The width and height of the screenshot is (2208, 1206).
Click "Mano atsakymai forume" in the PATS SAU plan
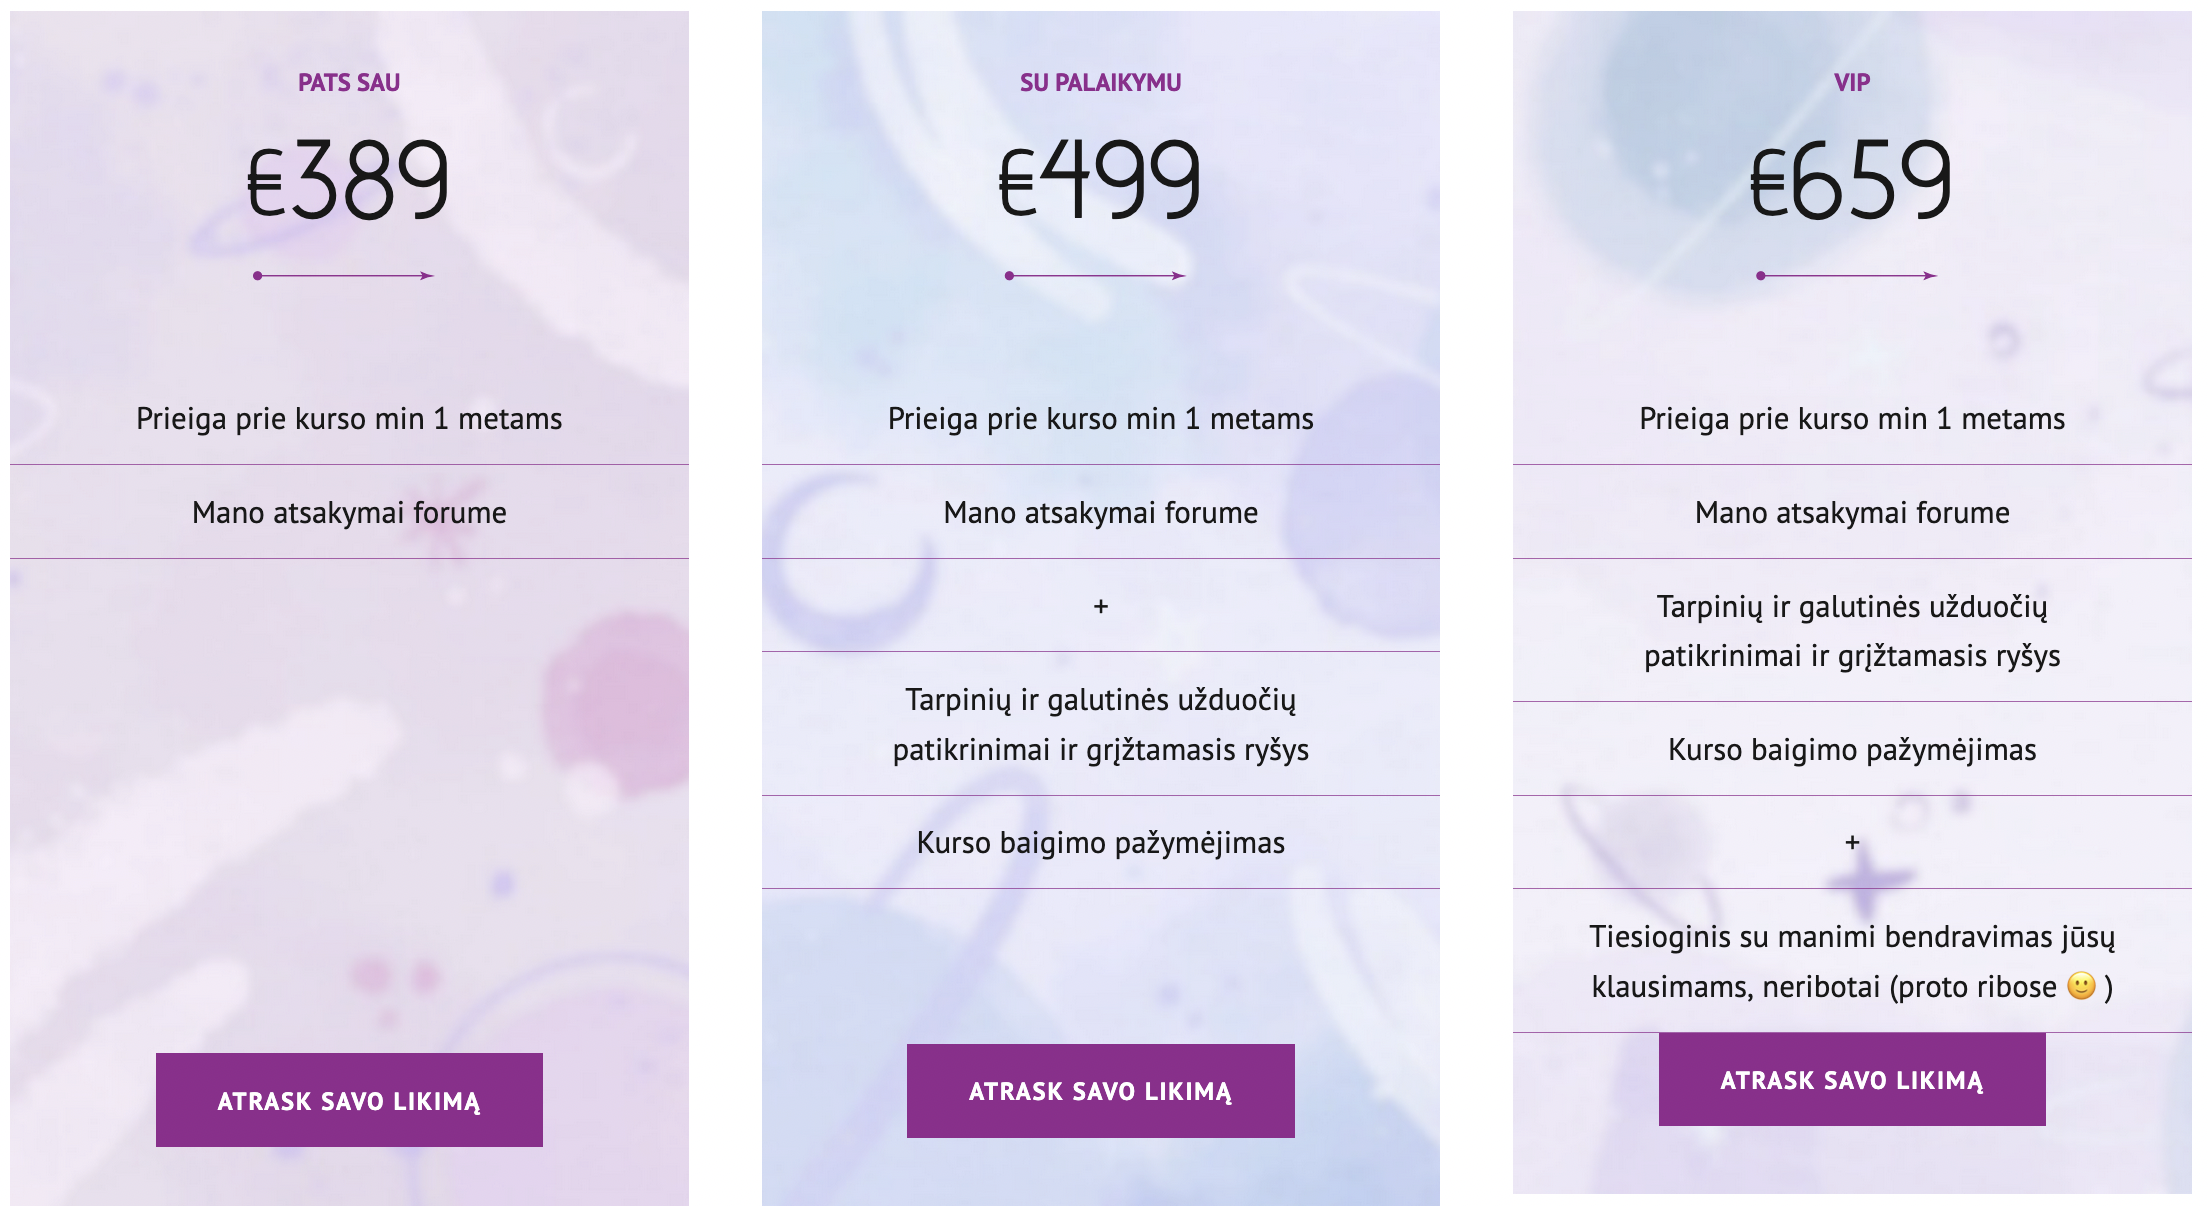[x=349, y=513]
